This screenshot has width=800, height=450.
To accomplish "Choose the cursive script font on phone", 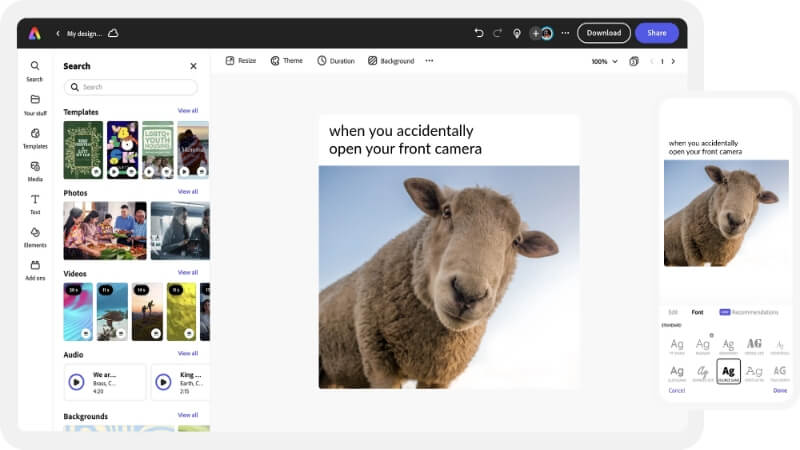I will pos(703,371).
